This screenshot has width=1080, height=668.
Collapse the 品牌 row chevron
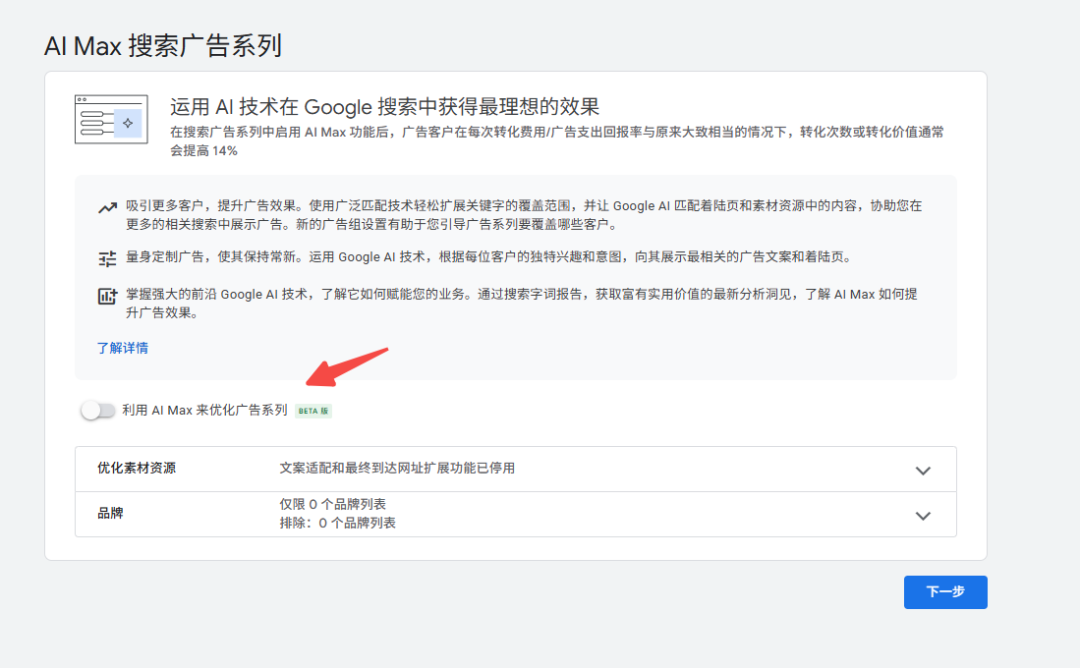tap(924, 515)
